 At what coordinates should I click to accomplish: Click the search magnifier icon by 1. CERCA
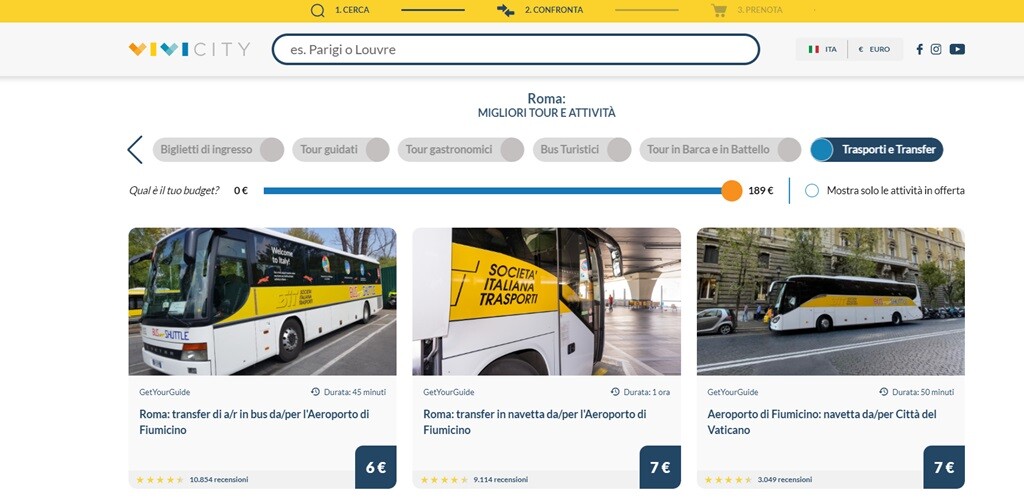[317, 10]
